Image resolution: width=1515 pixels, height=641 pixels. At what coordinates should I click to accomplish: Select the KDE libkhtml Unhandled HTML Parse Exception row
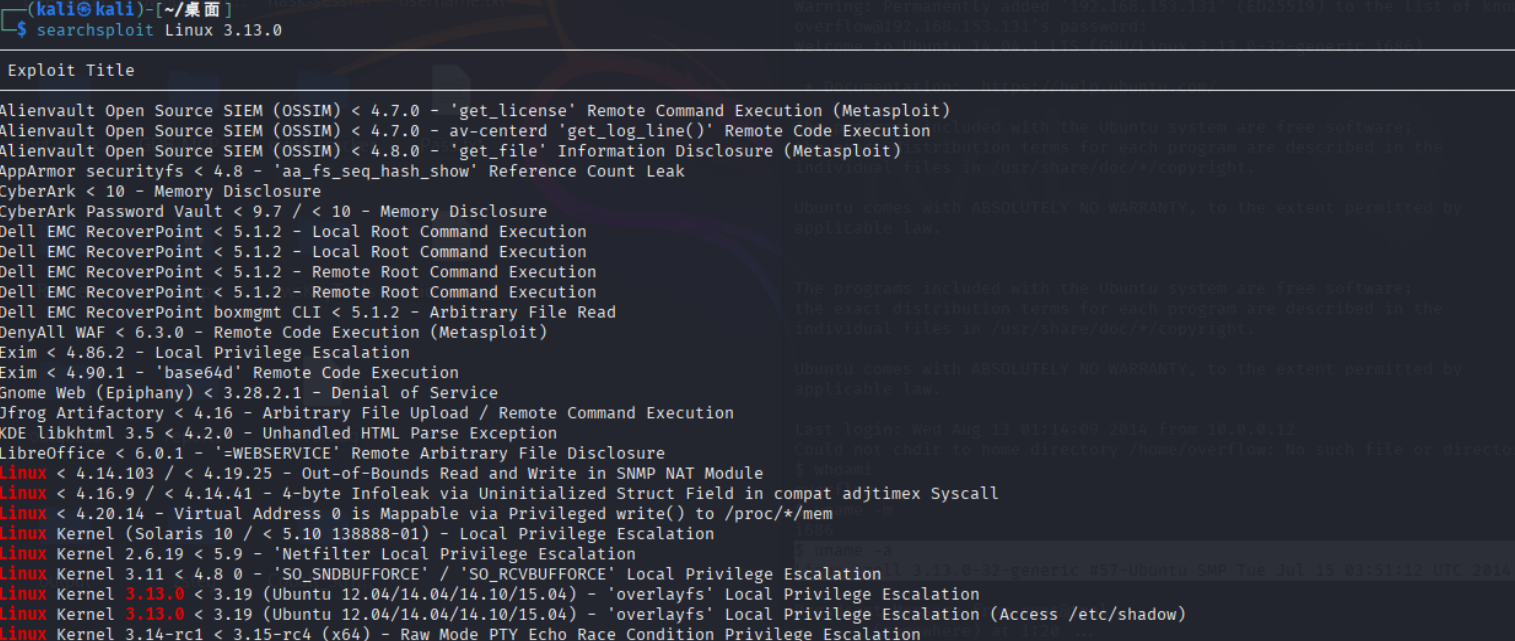(x=279, y=433)
